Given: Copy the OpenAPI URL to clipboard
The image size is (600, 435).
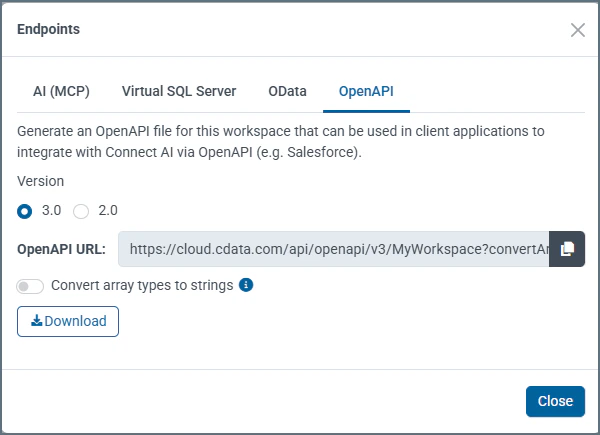Looking at the screenshot, I should point(567,249).
